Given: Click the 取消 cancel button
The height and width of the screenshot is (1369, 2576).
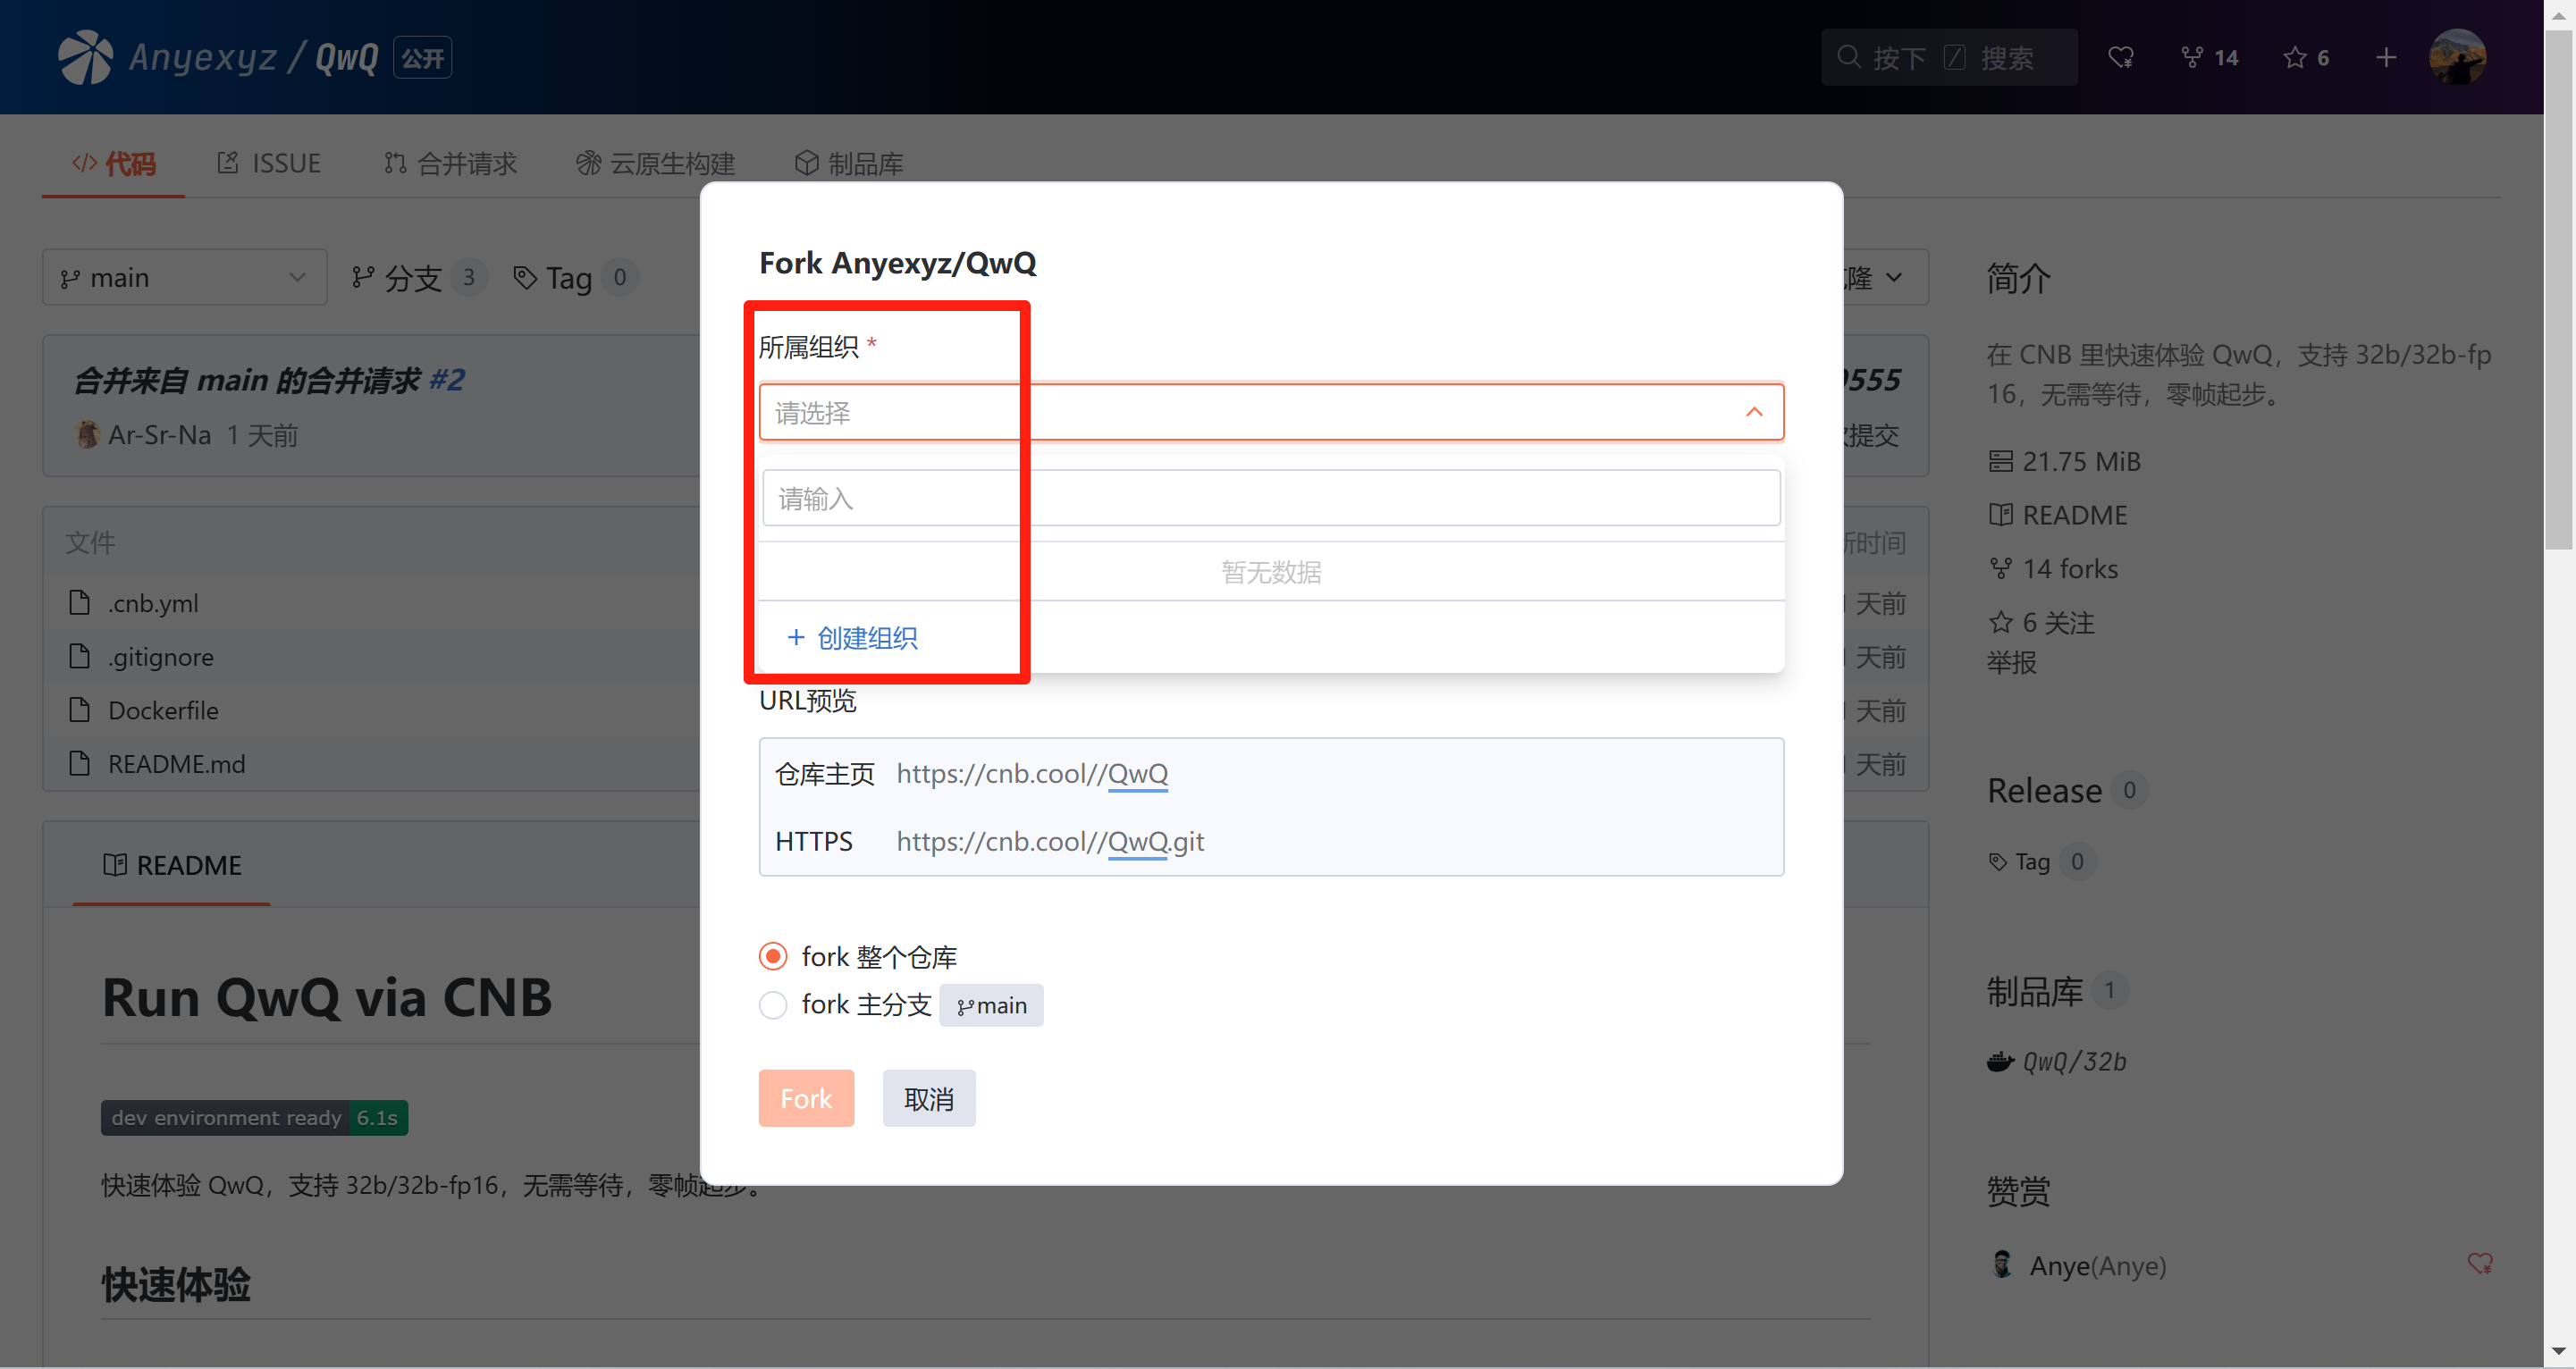Looking at the screenshot, I should click(929, 1098).
